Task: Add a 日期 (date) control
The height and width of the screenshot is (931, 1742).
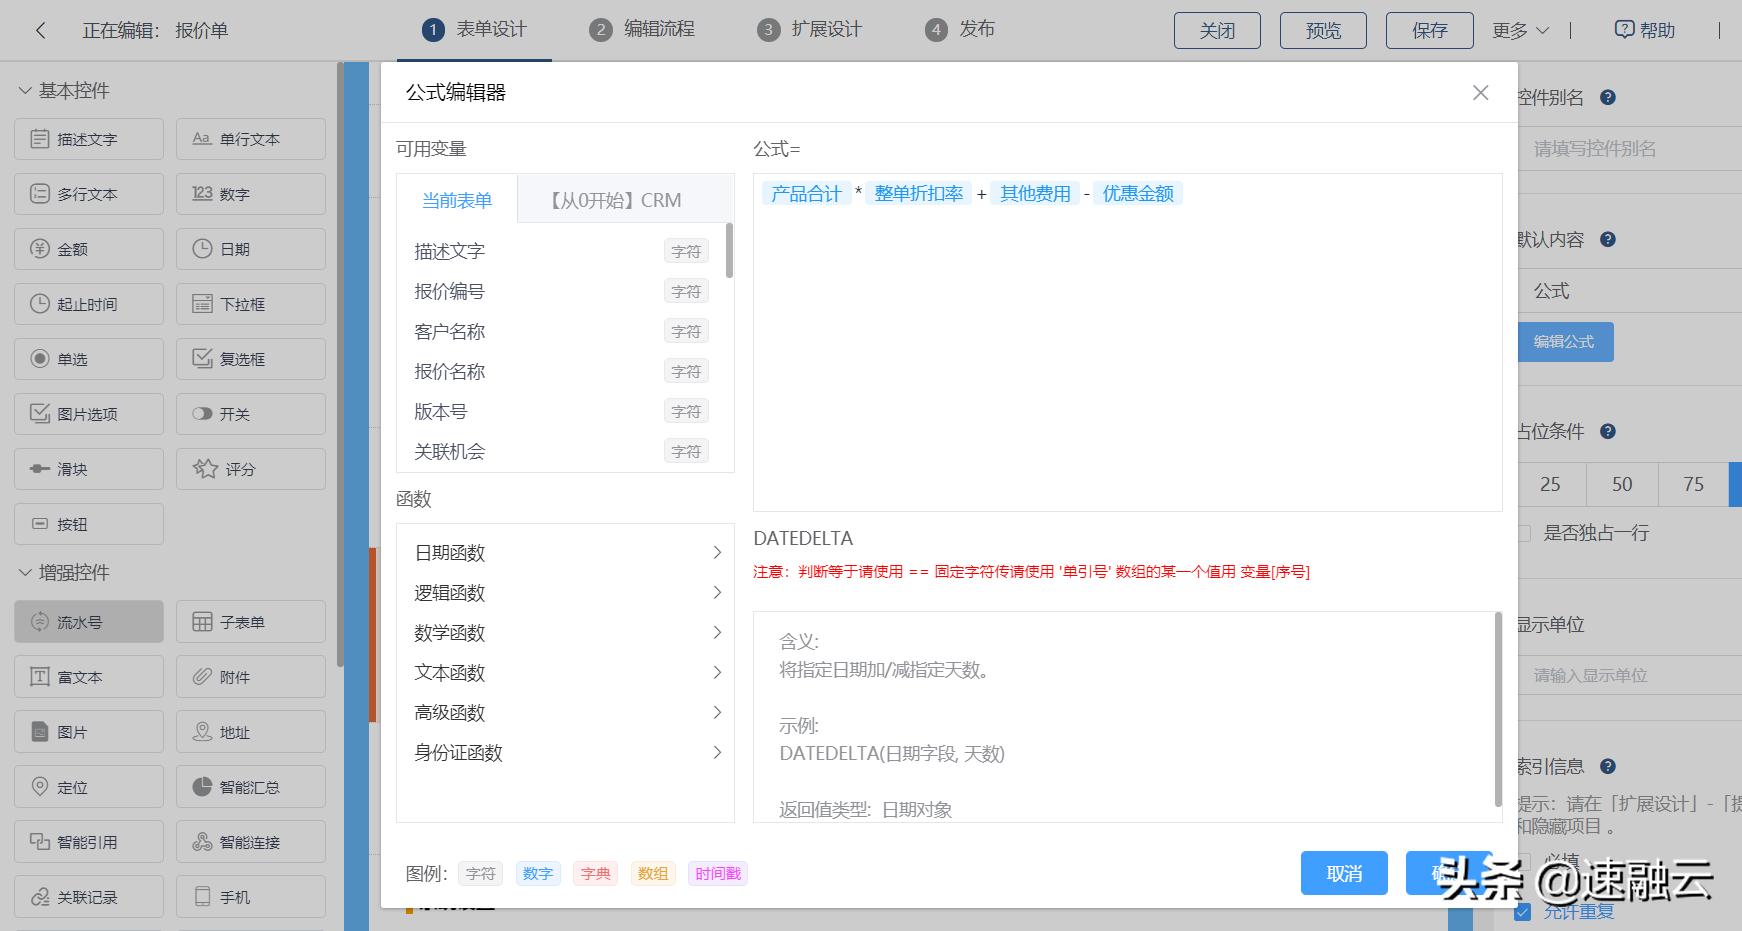Action: click(x=250, y=248)
